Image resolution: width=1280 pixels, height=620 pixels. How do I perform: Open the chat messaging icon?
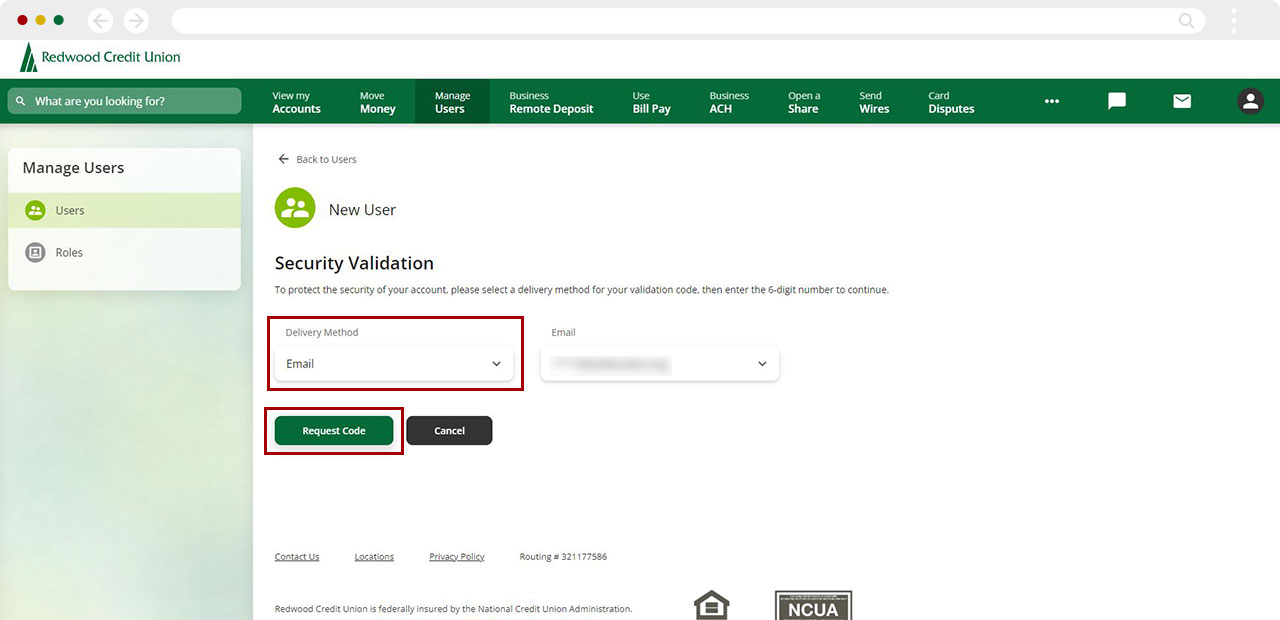[x=1116, y=101]
